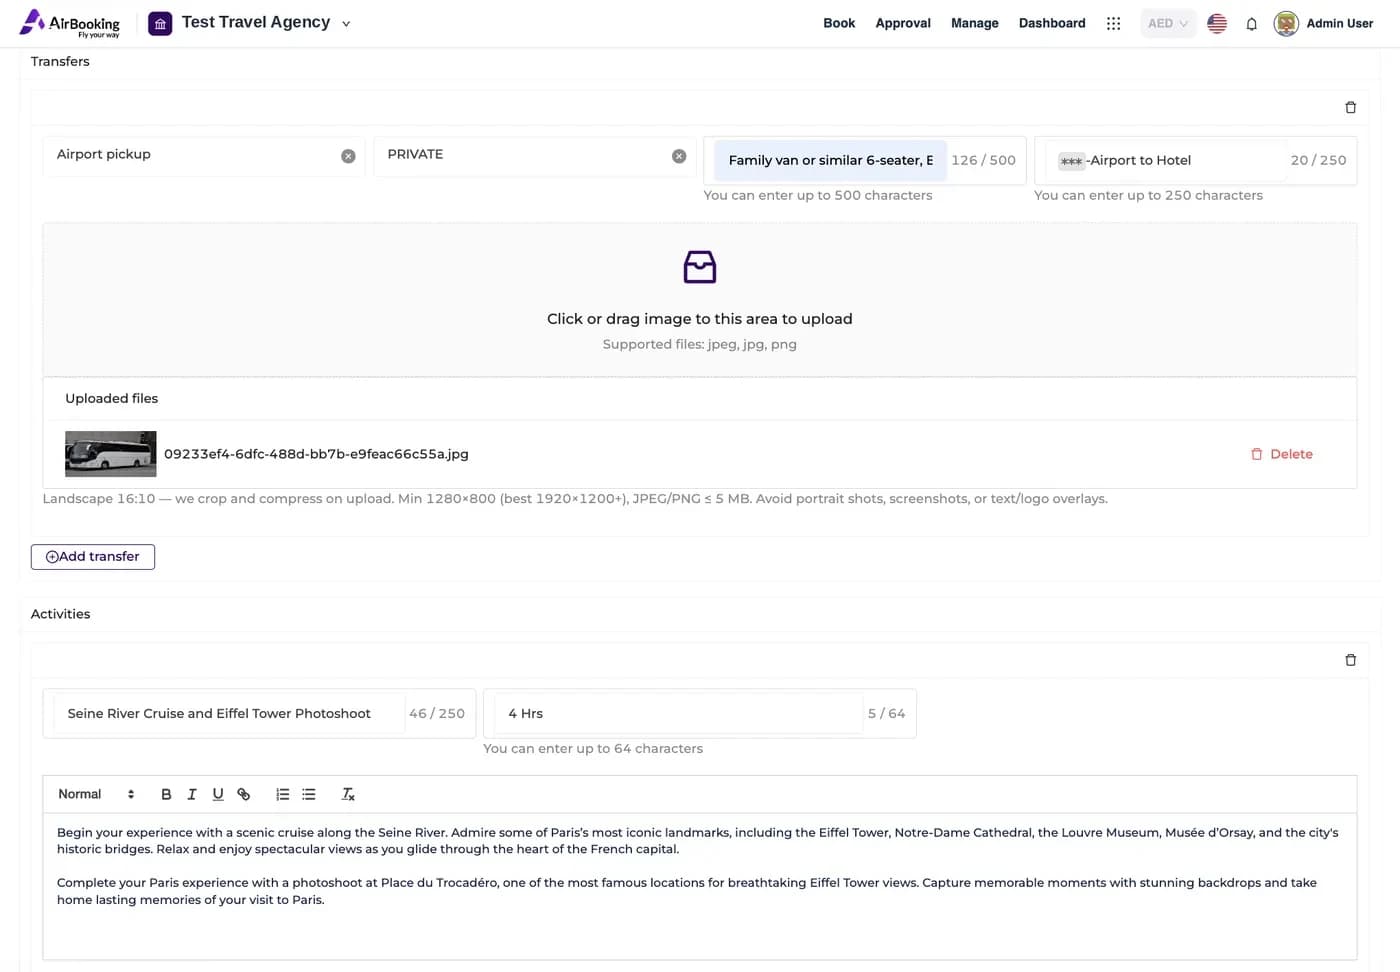Click the Test Travel Agency building icon
Image resolution: width=1400 pixels, height=972 pixels.
(160, 23)
